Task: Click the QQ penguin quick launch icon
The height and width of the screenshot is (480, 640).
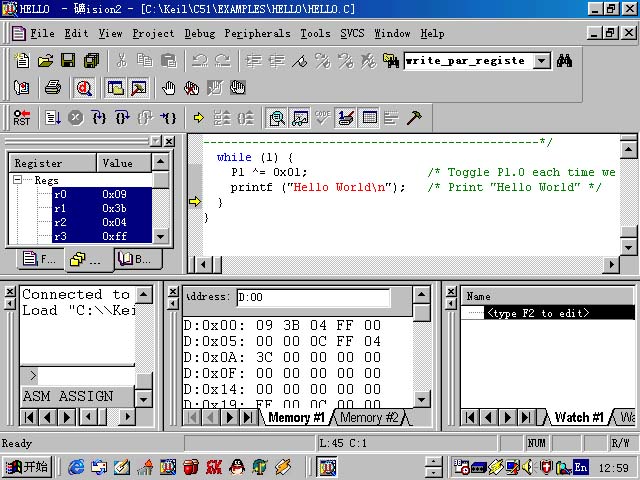Action: click(237, 467)
